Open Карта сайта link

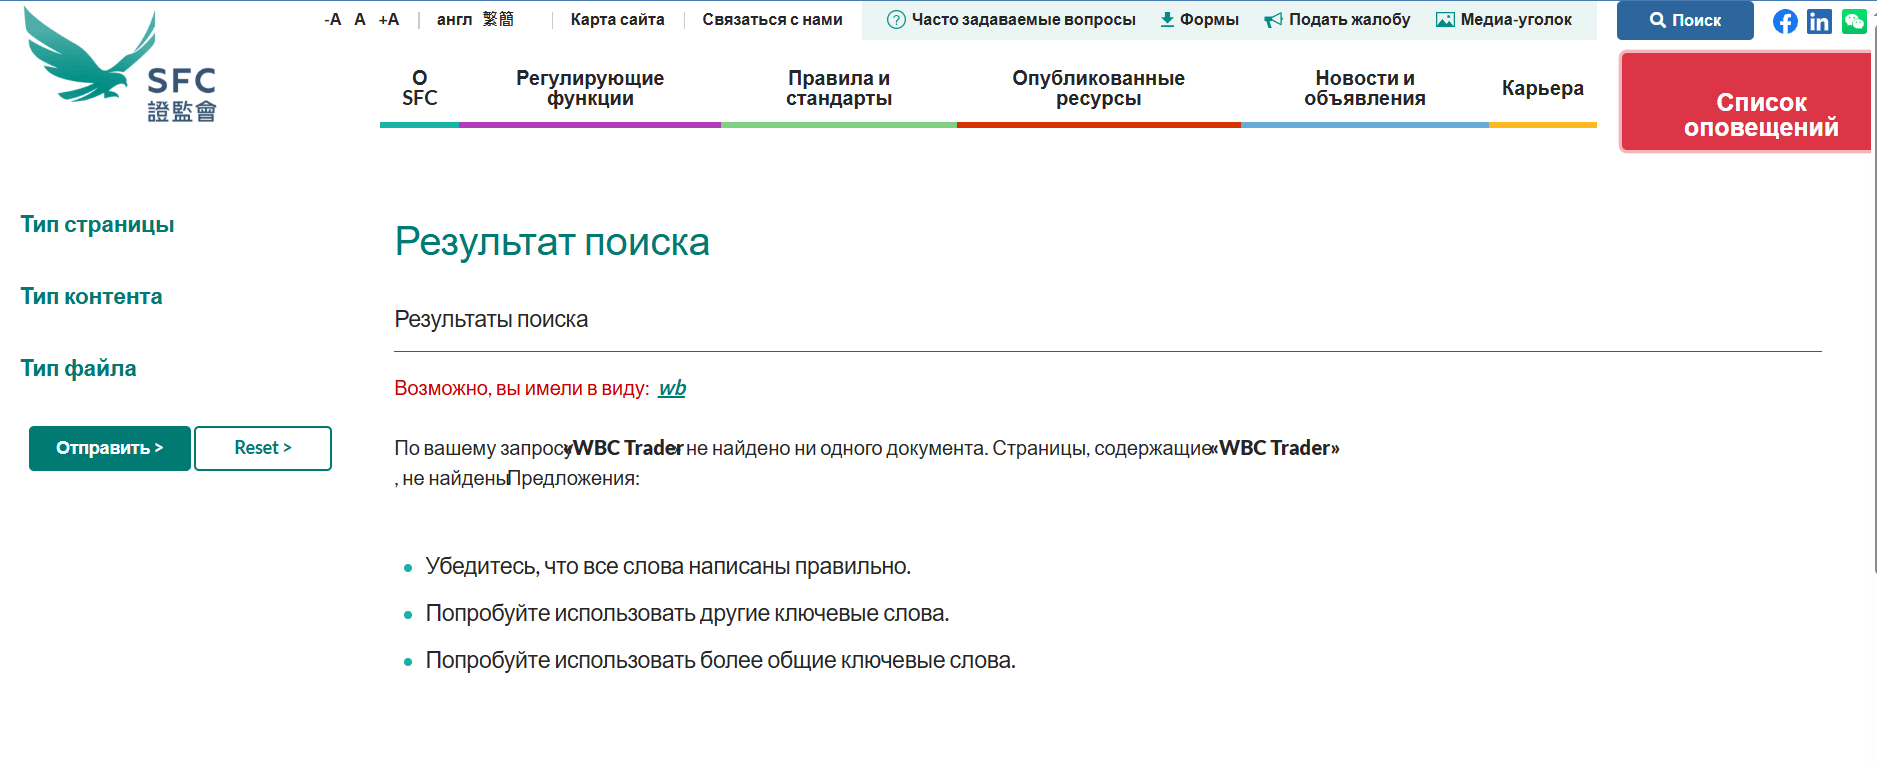click(x=617, y=19)
